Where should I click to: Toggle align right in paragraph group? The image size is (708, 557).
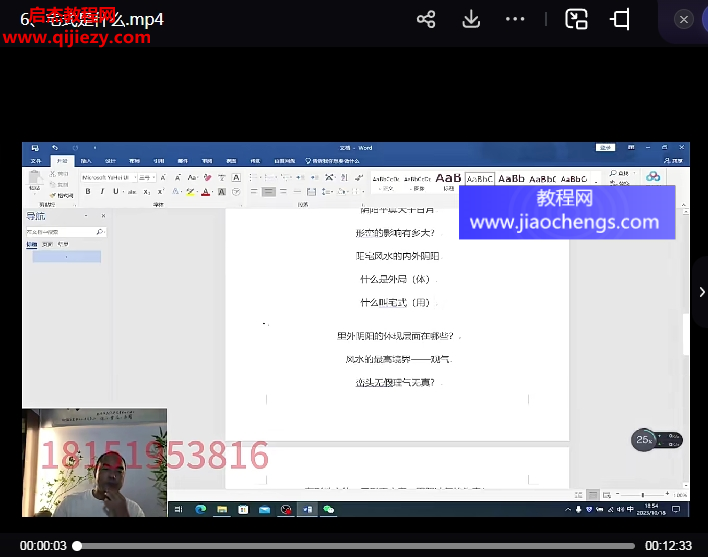pos(283,192)
